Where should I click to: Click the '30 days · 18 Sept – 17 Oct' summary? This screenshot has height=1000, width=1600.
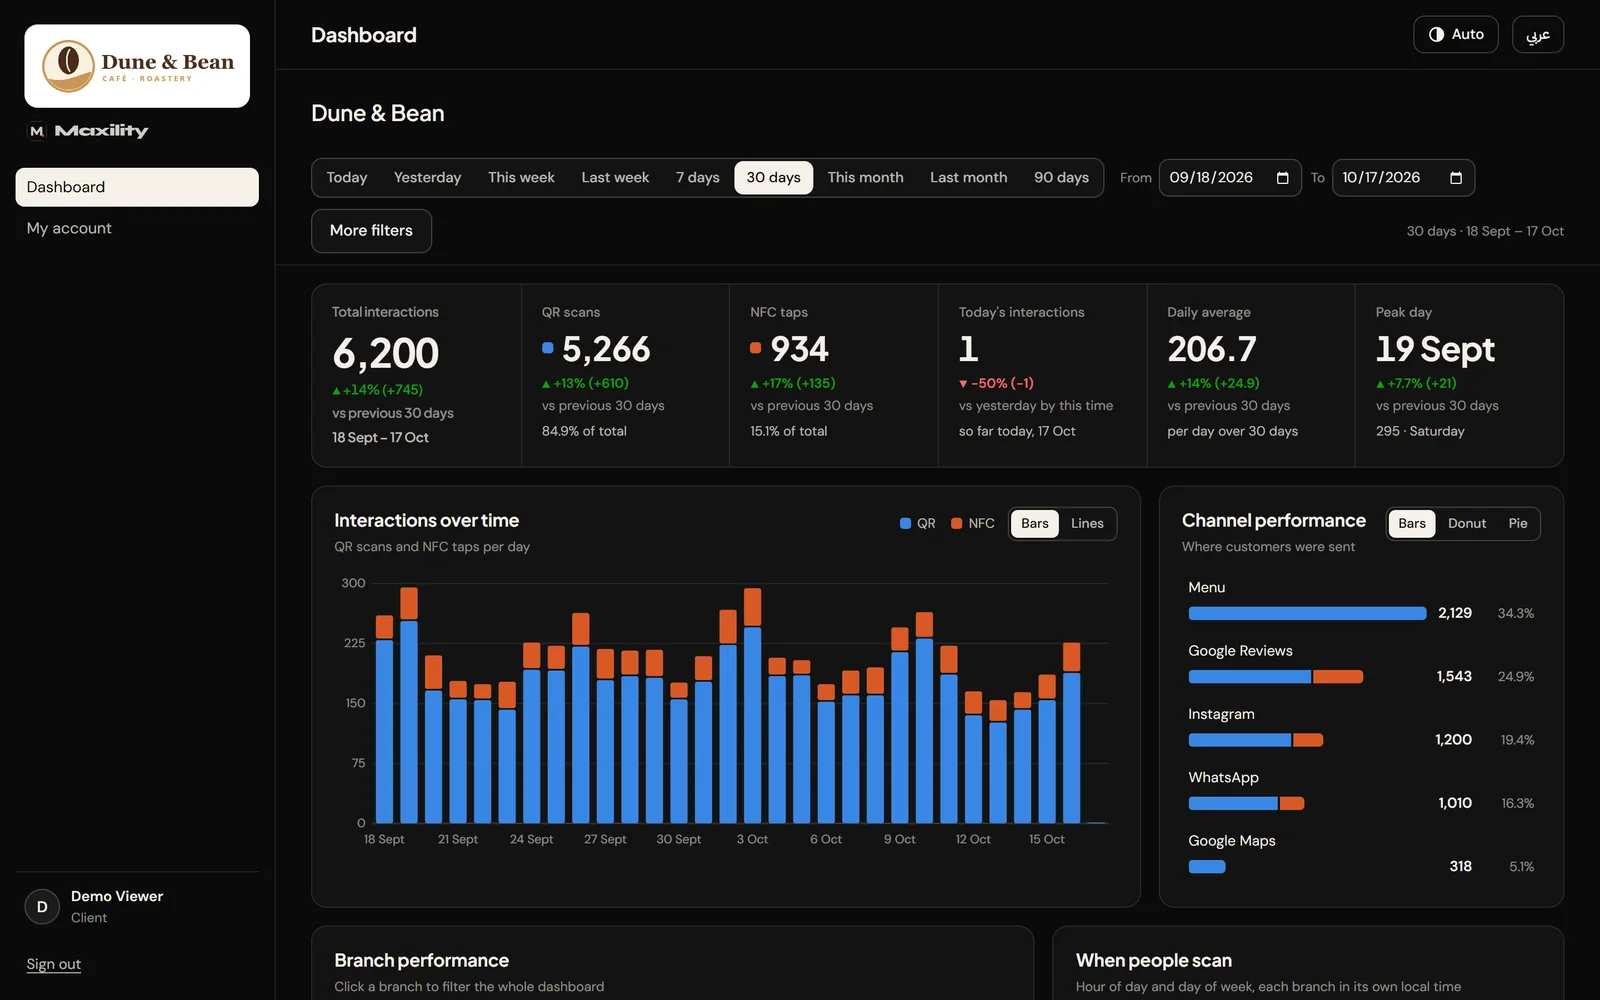pyautogui.click(x=1485, y=231)
